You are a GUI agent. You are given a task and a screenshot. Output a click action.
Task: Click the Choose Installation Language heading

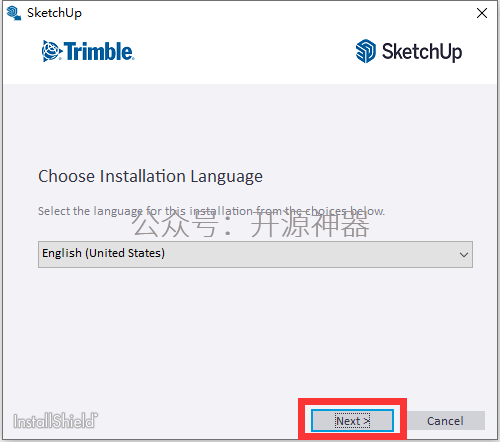(150, 176)
